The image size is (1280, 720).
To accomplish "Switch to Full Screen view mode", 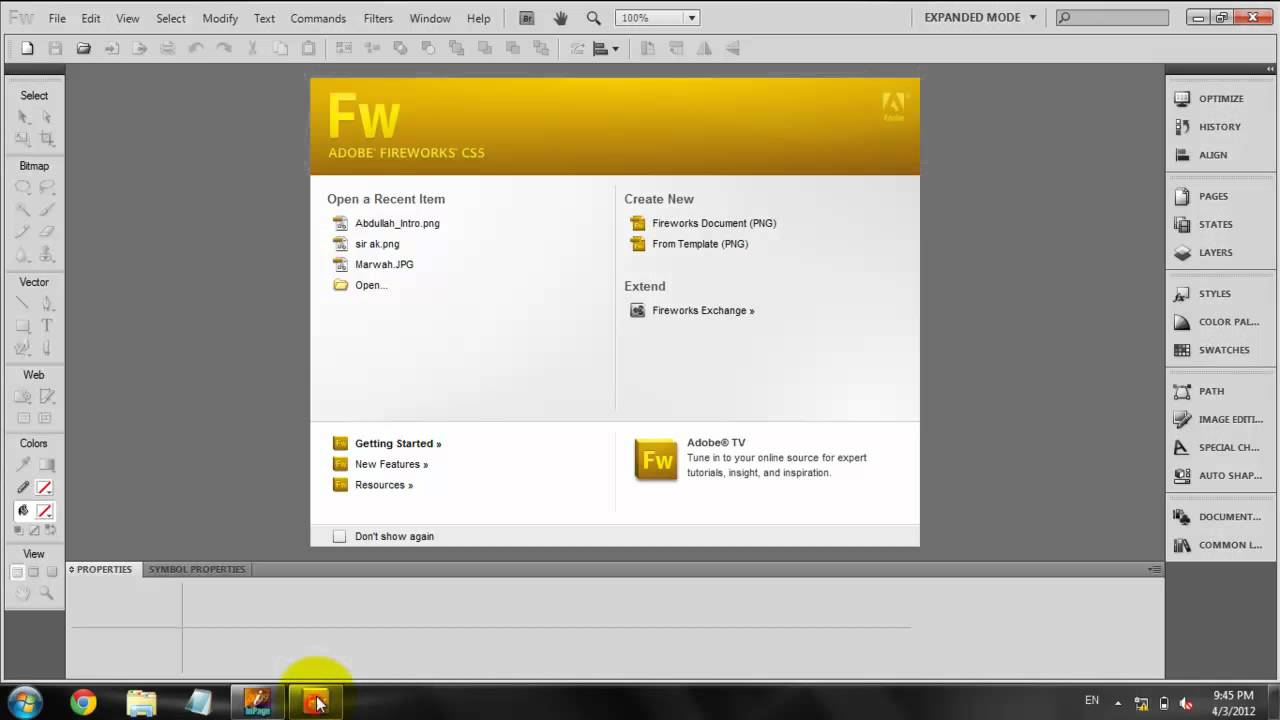I will [52, 572].
